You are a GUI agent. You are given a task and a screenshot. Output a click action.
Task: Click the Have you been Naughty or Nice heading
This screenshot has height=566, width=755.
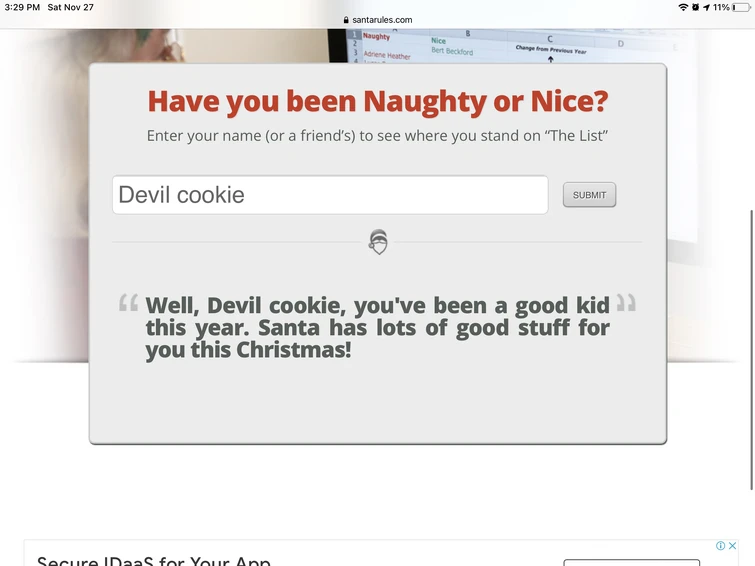(378, 102)
